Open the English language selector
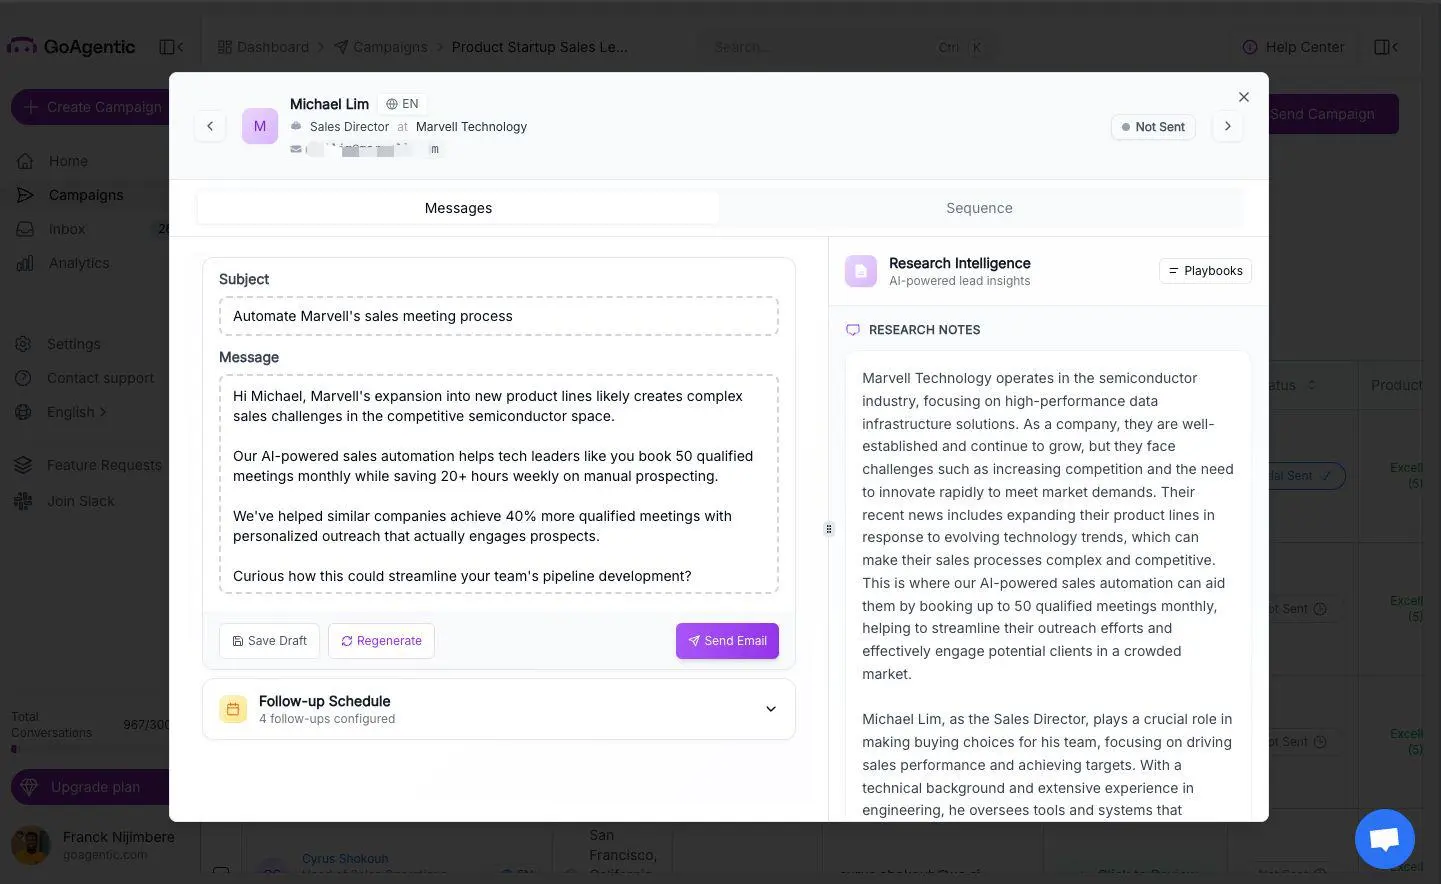Image resolution: width=1441 pixels, height=884 pixels. [76, 412]
